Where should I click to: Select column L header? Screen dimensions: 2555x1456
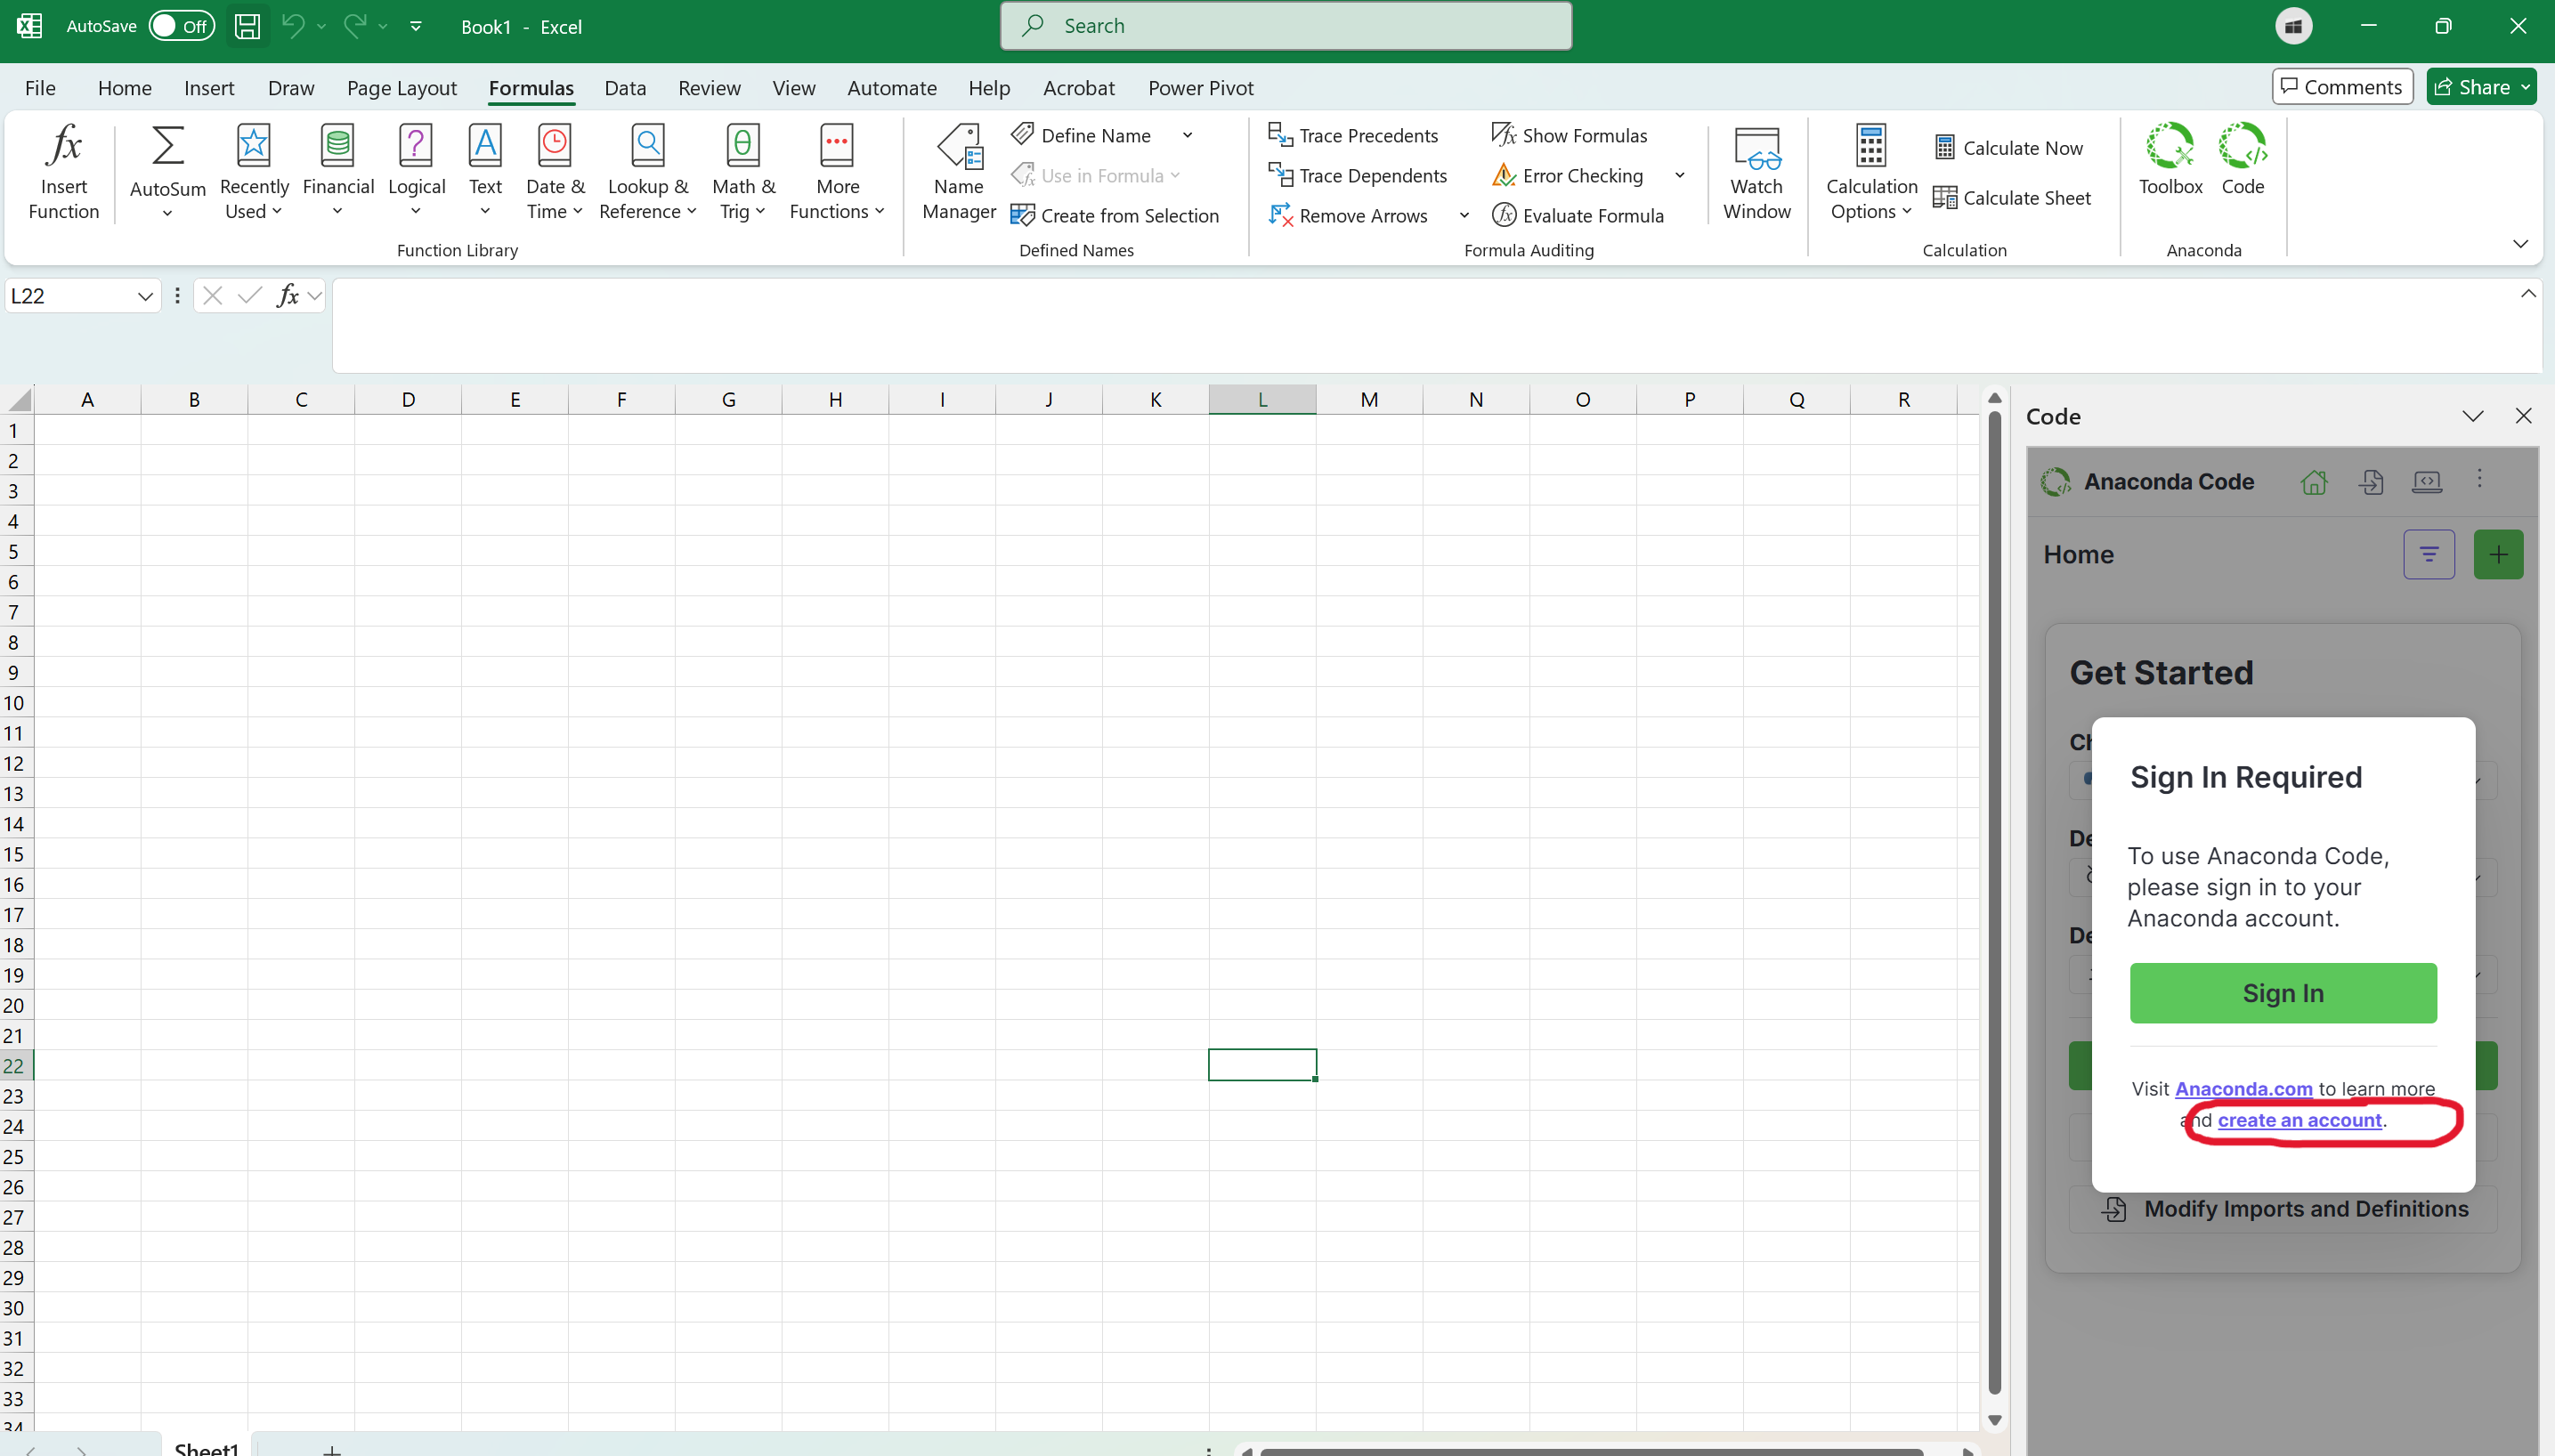pos(1262,399)
